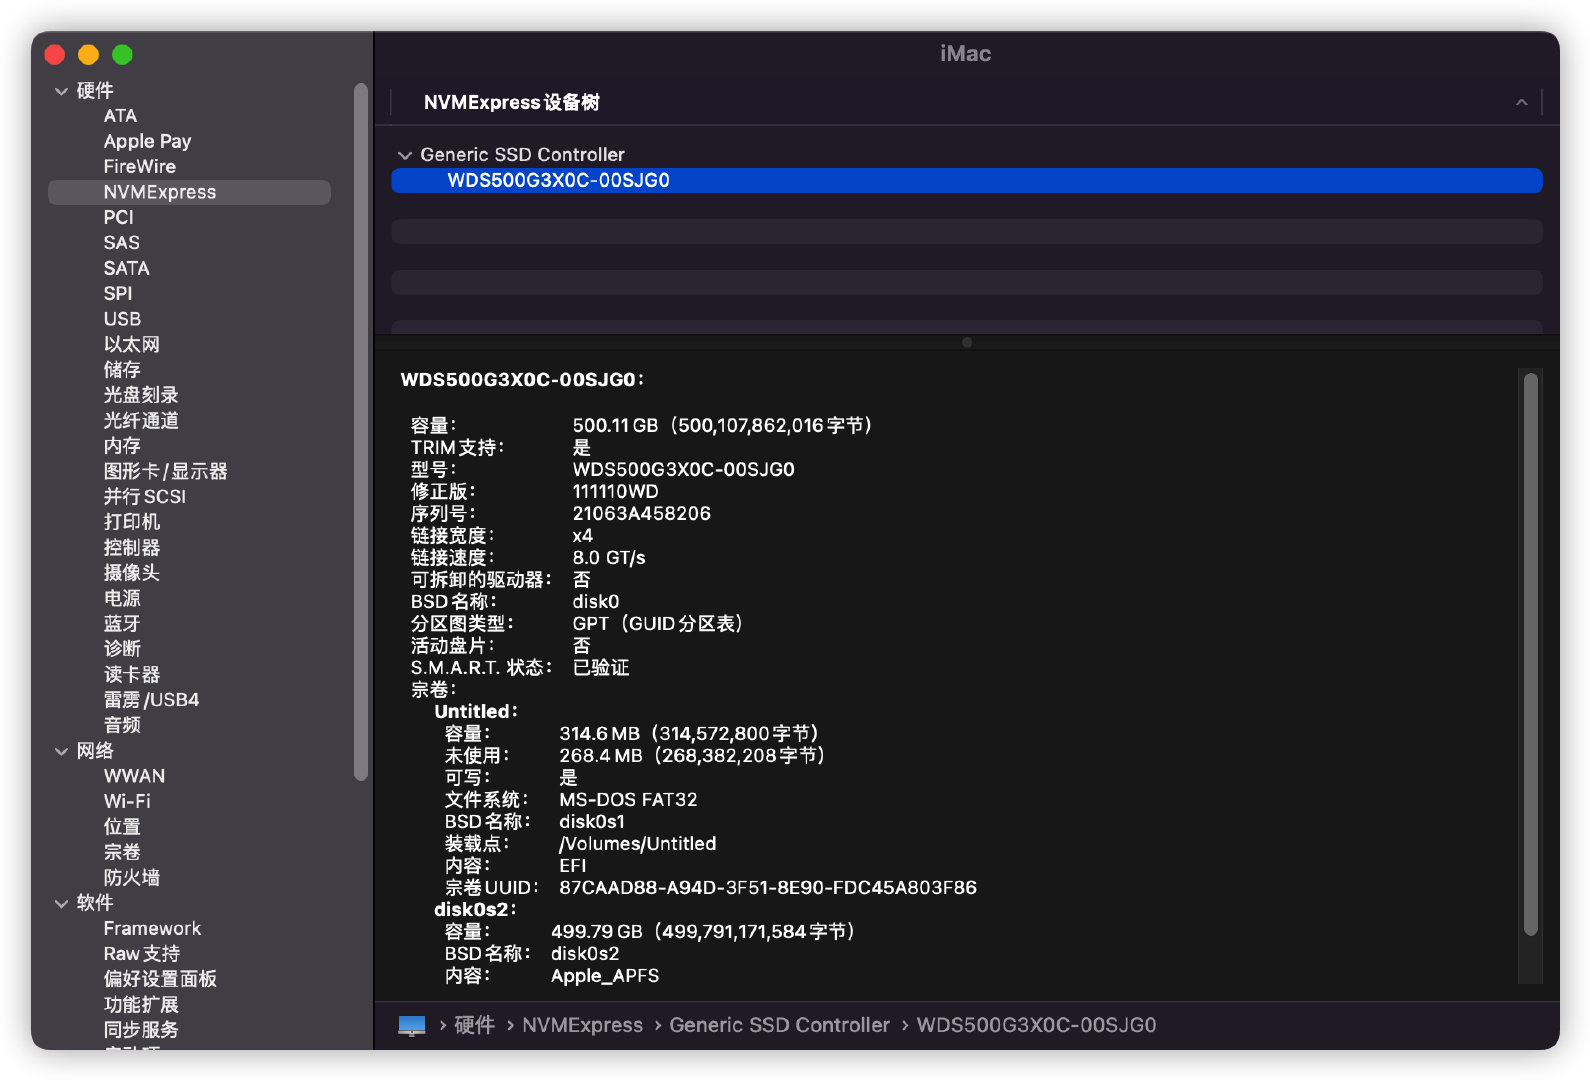Click the firmware revision 111110WD
Viewport: 1590px width, 1080px height.
(615, 492)
